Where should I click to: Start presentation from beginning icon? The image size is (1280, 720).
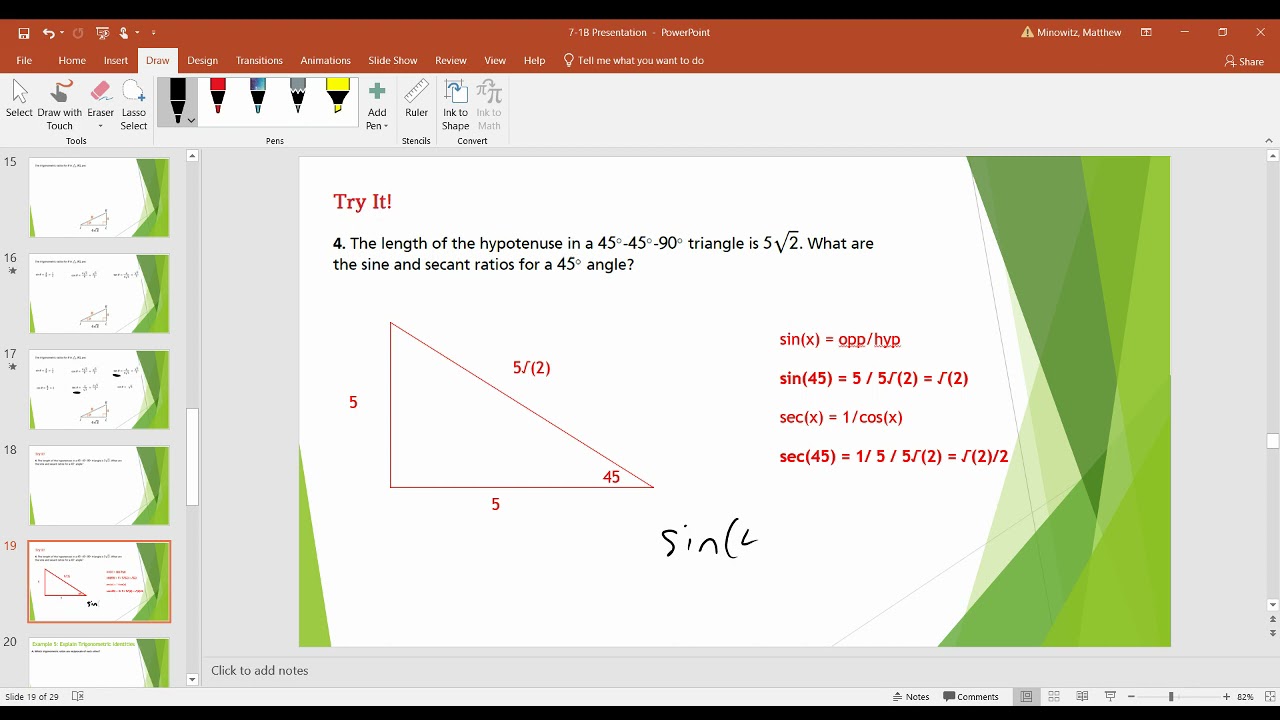coord(101,33)
